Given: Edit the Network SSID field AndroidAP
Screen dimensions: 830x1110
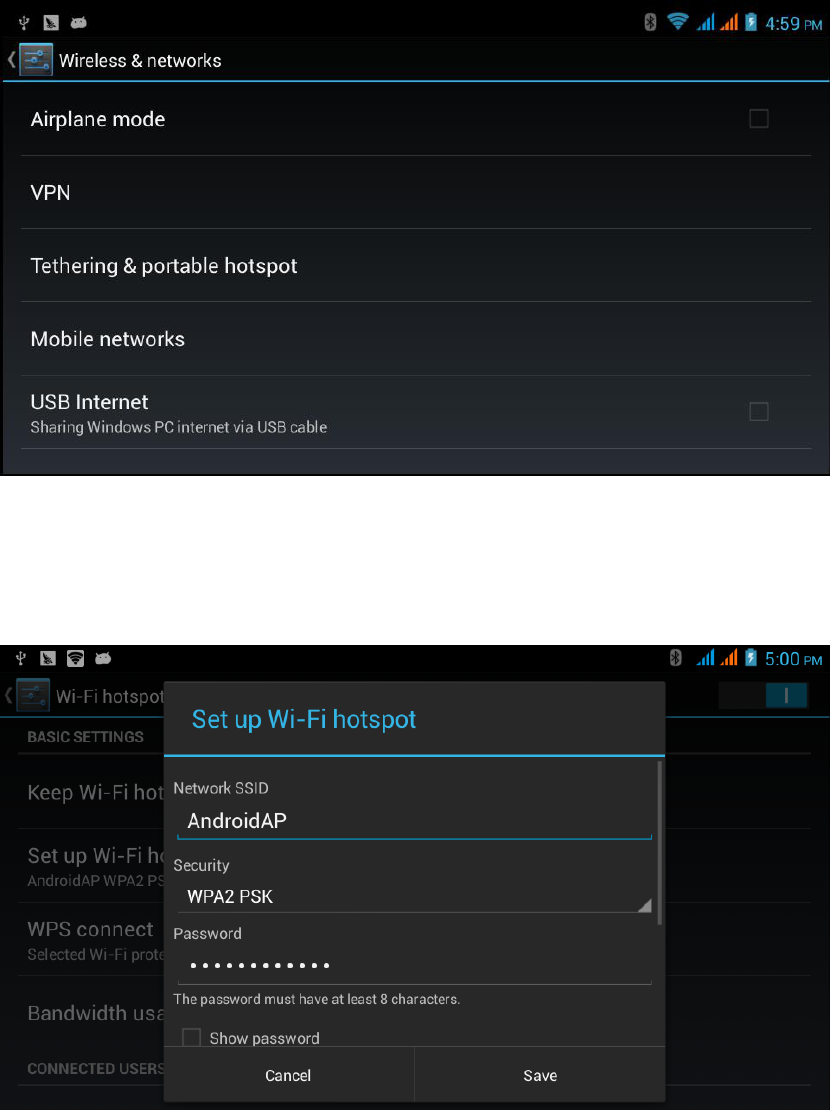Looking at the screenshot, I should 414,821.
